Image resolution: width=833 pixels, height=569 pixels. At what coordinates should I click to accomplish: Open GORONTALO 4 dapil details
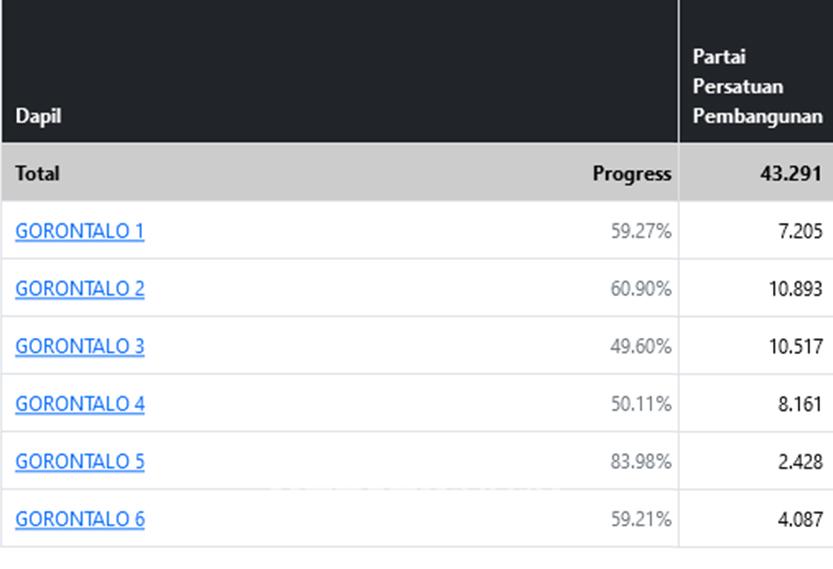click(x=80, y=404)
